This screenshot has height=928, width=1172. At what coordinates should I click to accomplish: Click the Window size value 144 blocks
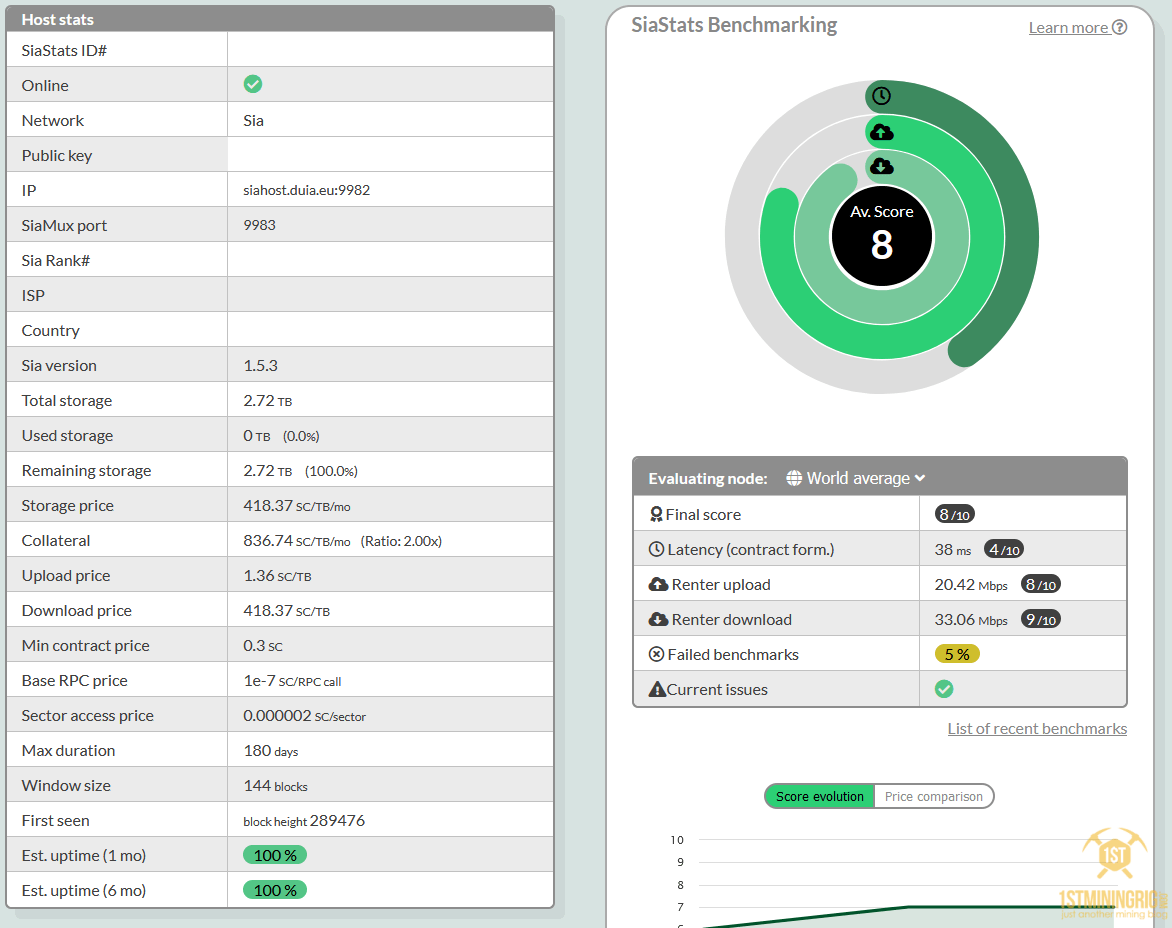point(275,785)
